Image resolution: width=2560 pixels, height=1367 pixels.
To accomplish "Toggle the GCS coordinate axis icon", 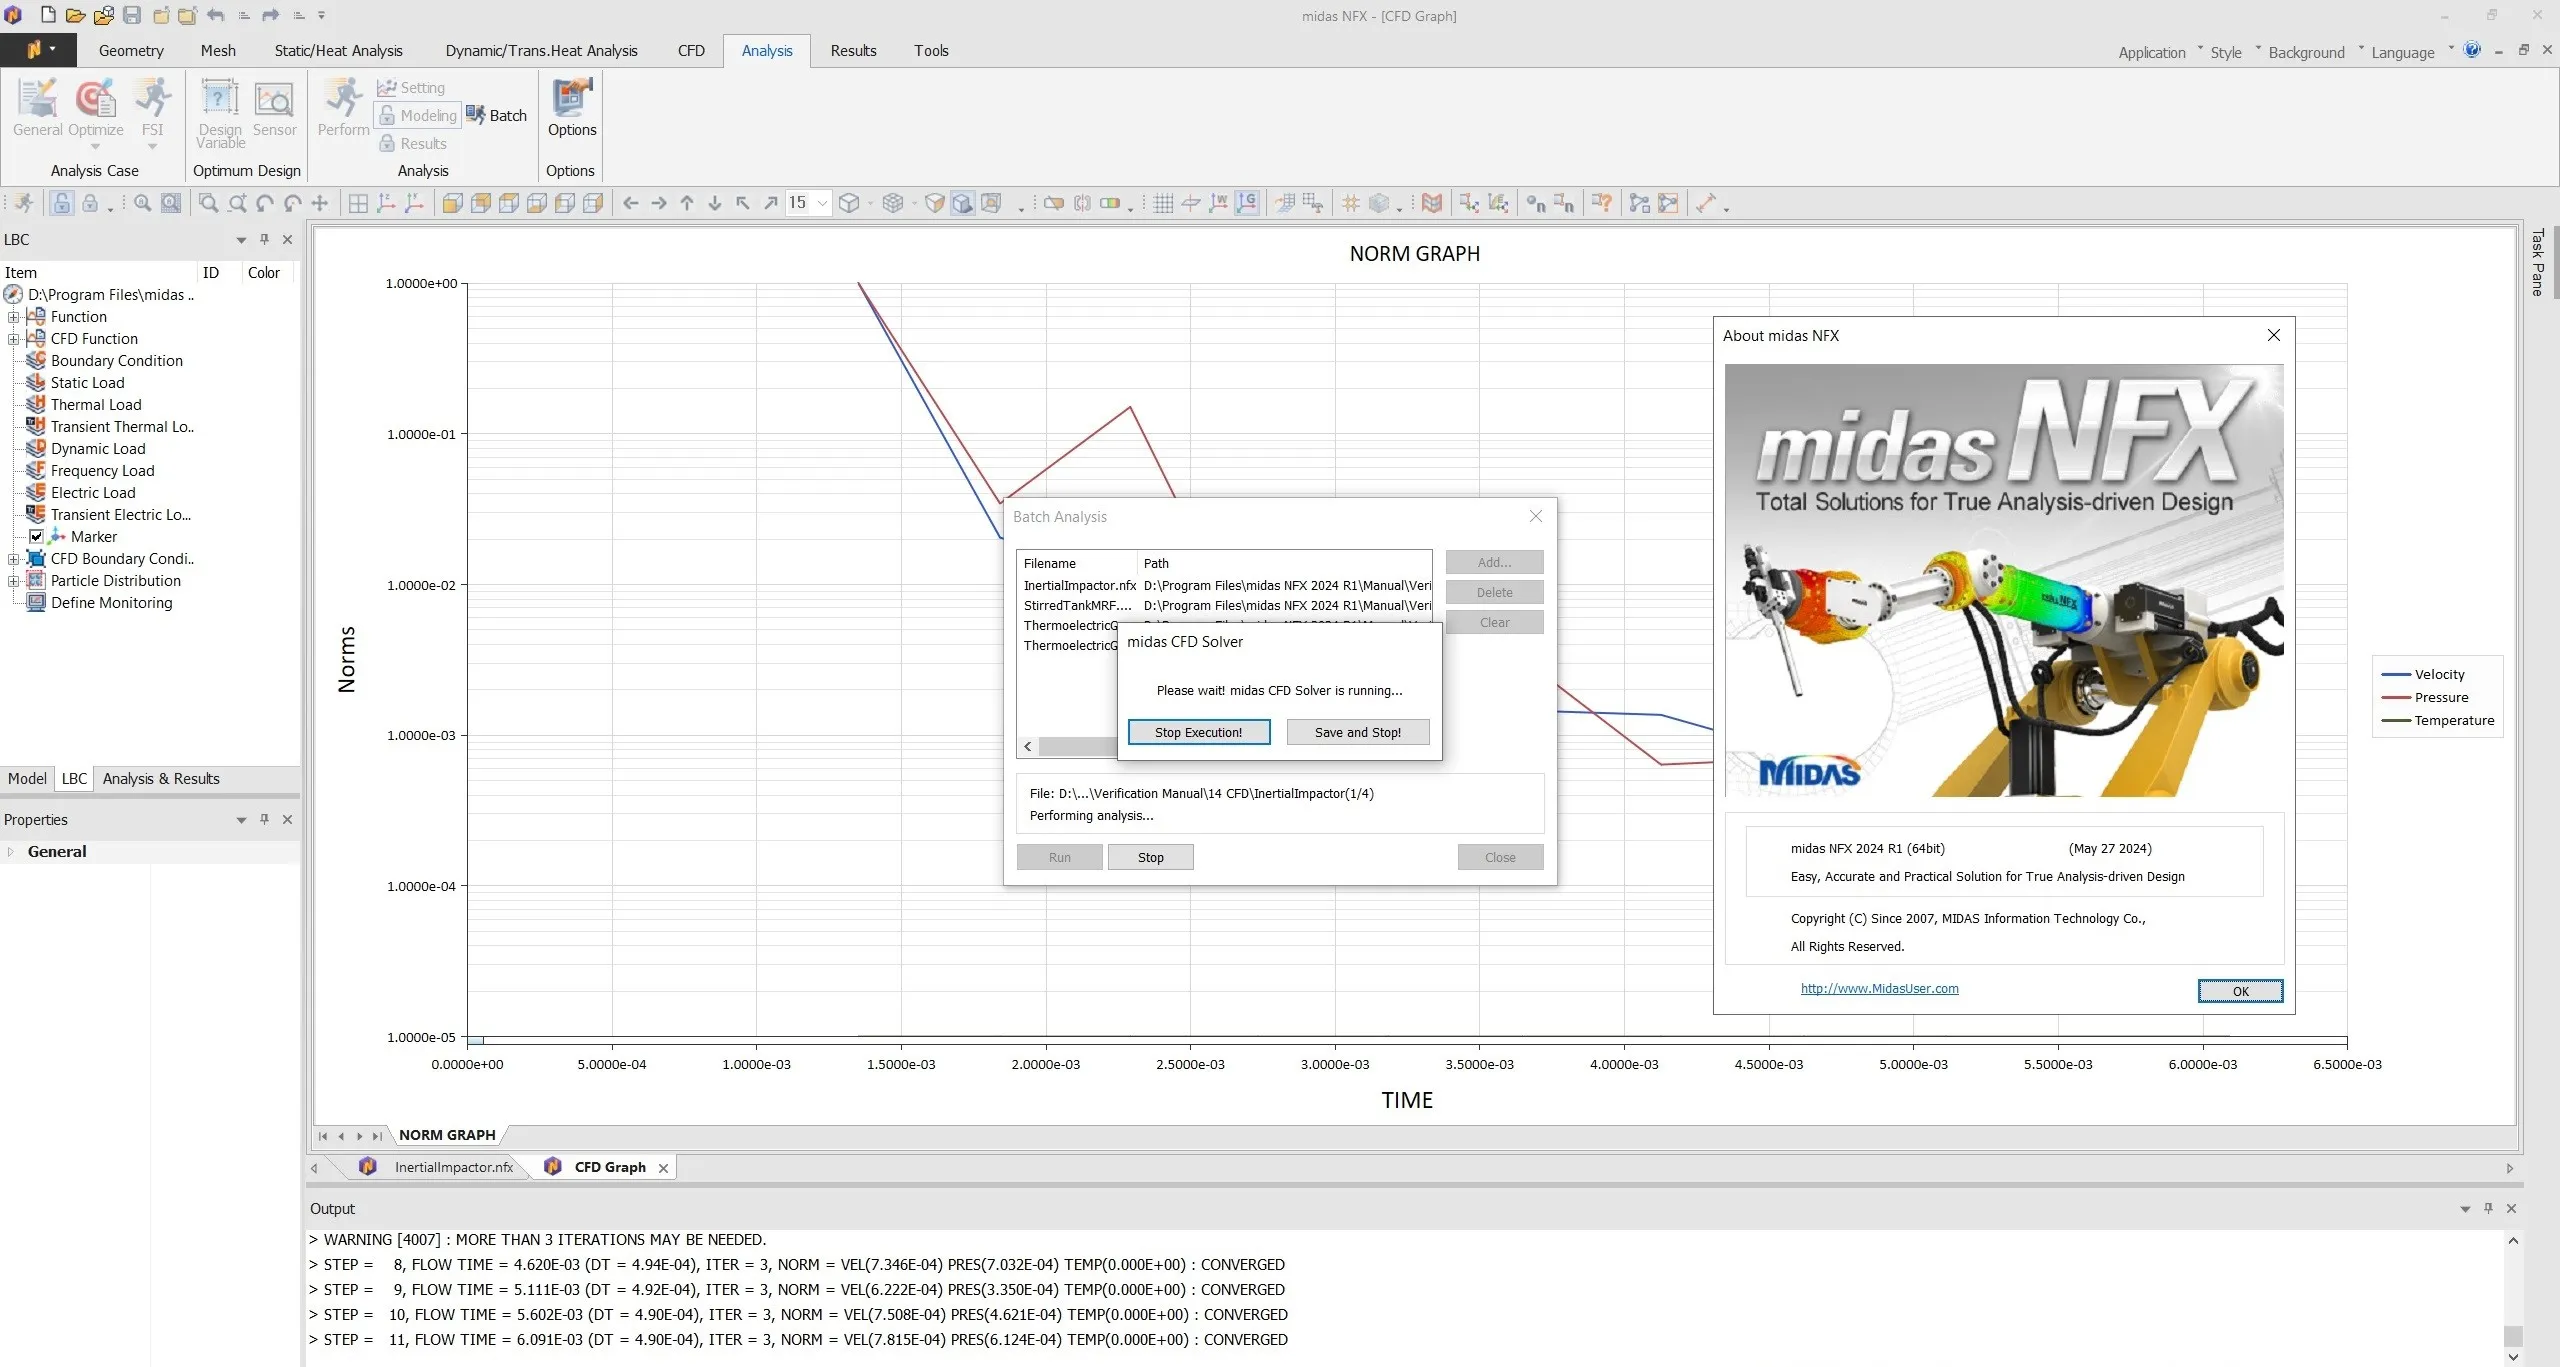I will click(1247, 204).
